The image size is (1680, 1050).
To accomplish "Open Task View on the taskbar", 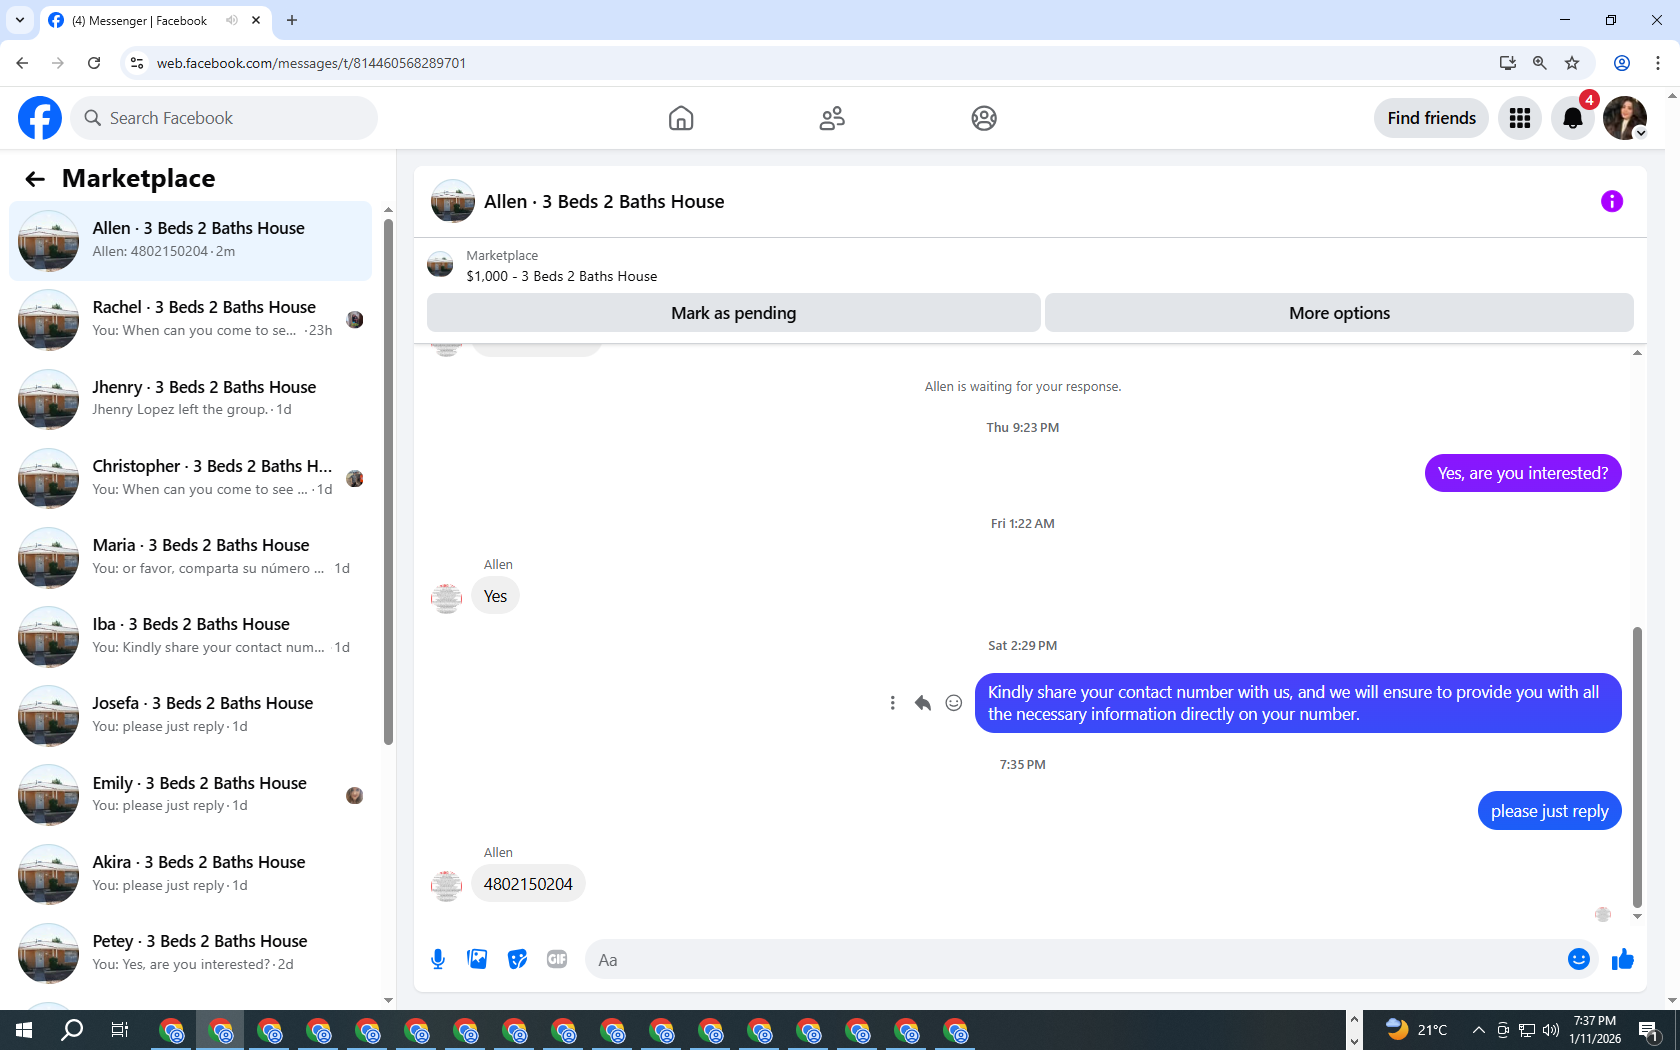I will tap(120, 1030).
